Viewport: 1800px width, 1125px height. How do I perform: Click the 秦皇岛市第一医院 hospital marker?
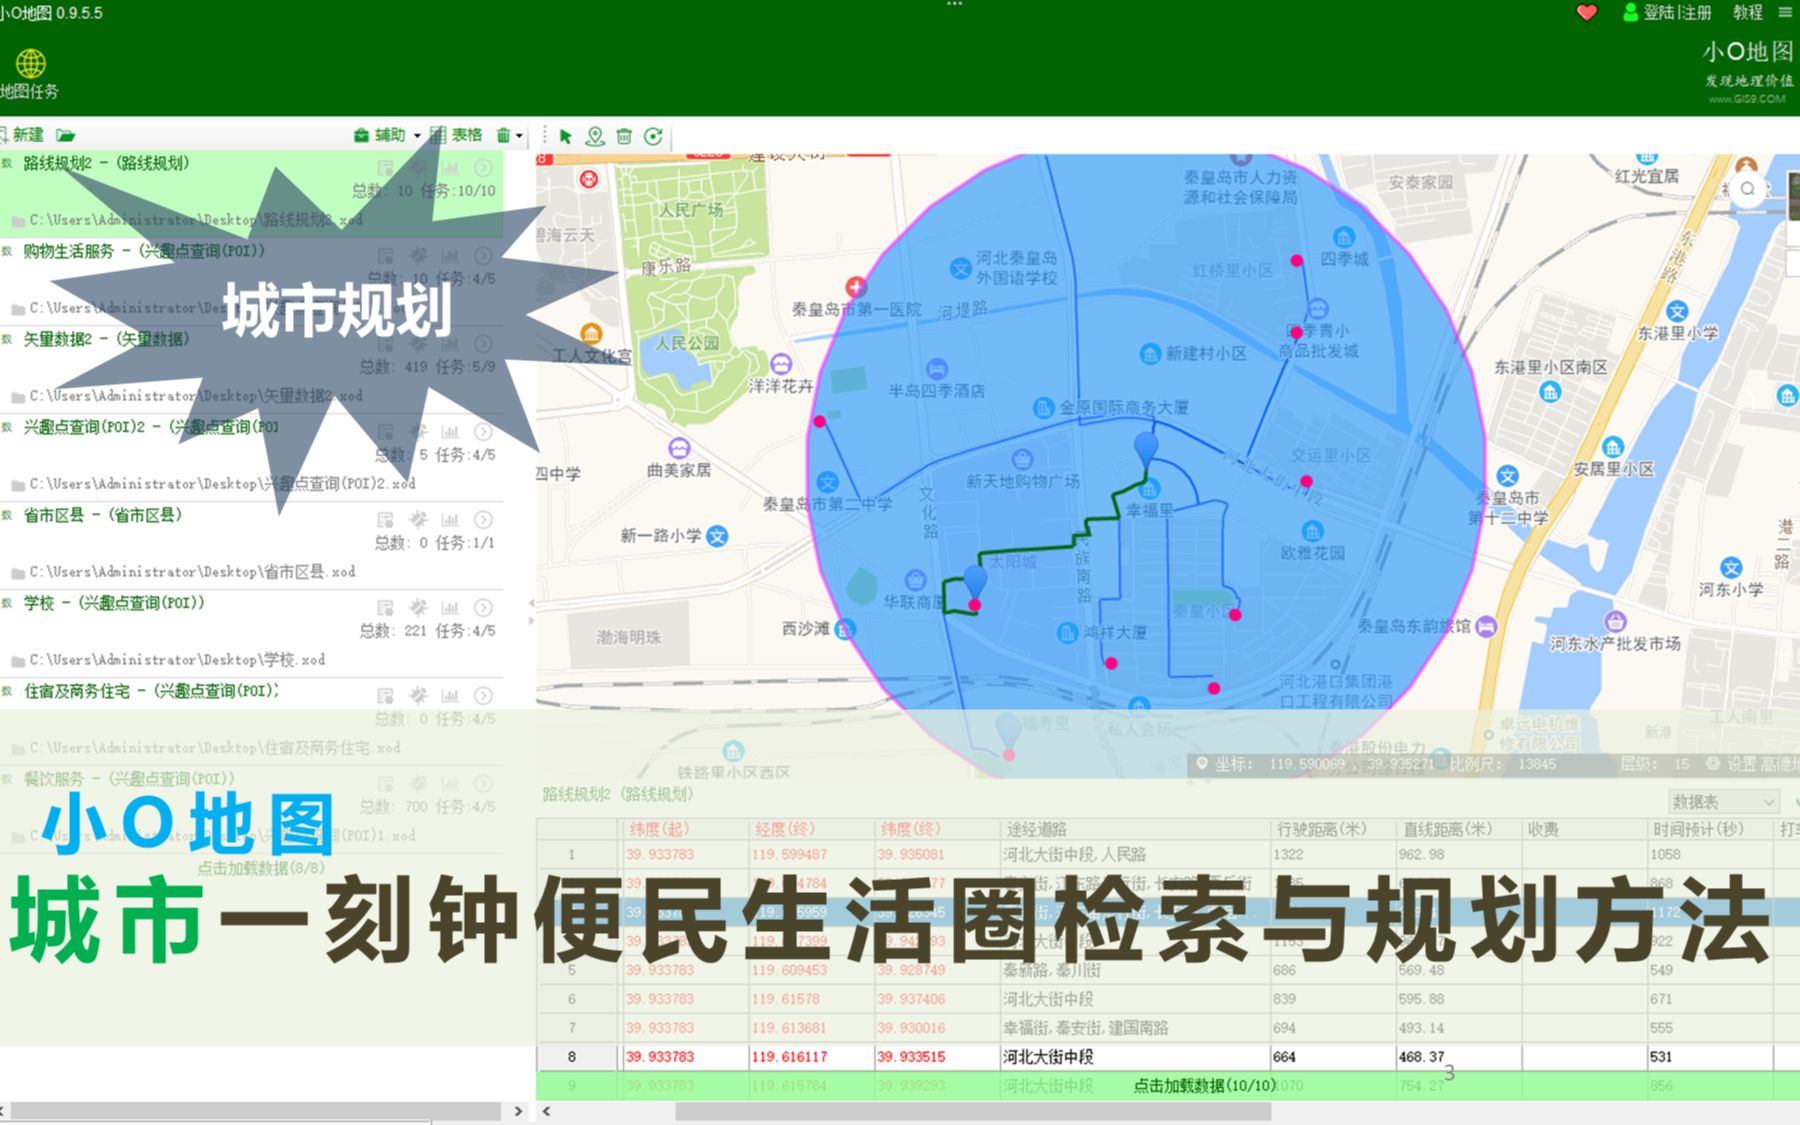[x=855, y=287]
